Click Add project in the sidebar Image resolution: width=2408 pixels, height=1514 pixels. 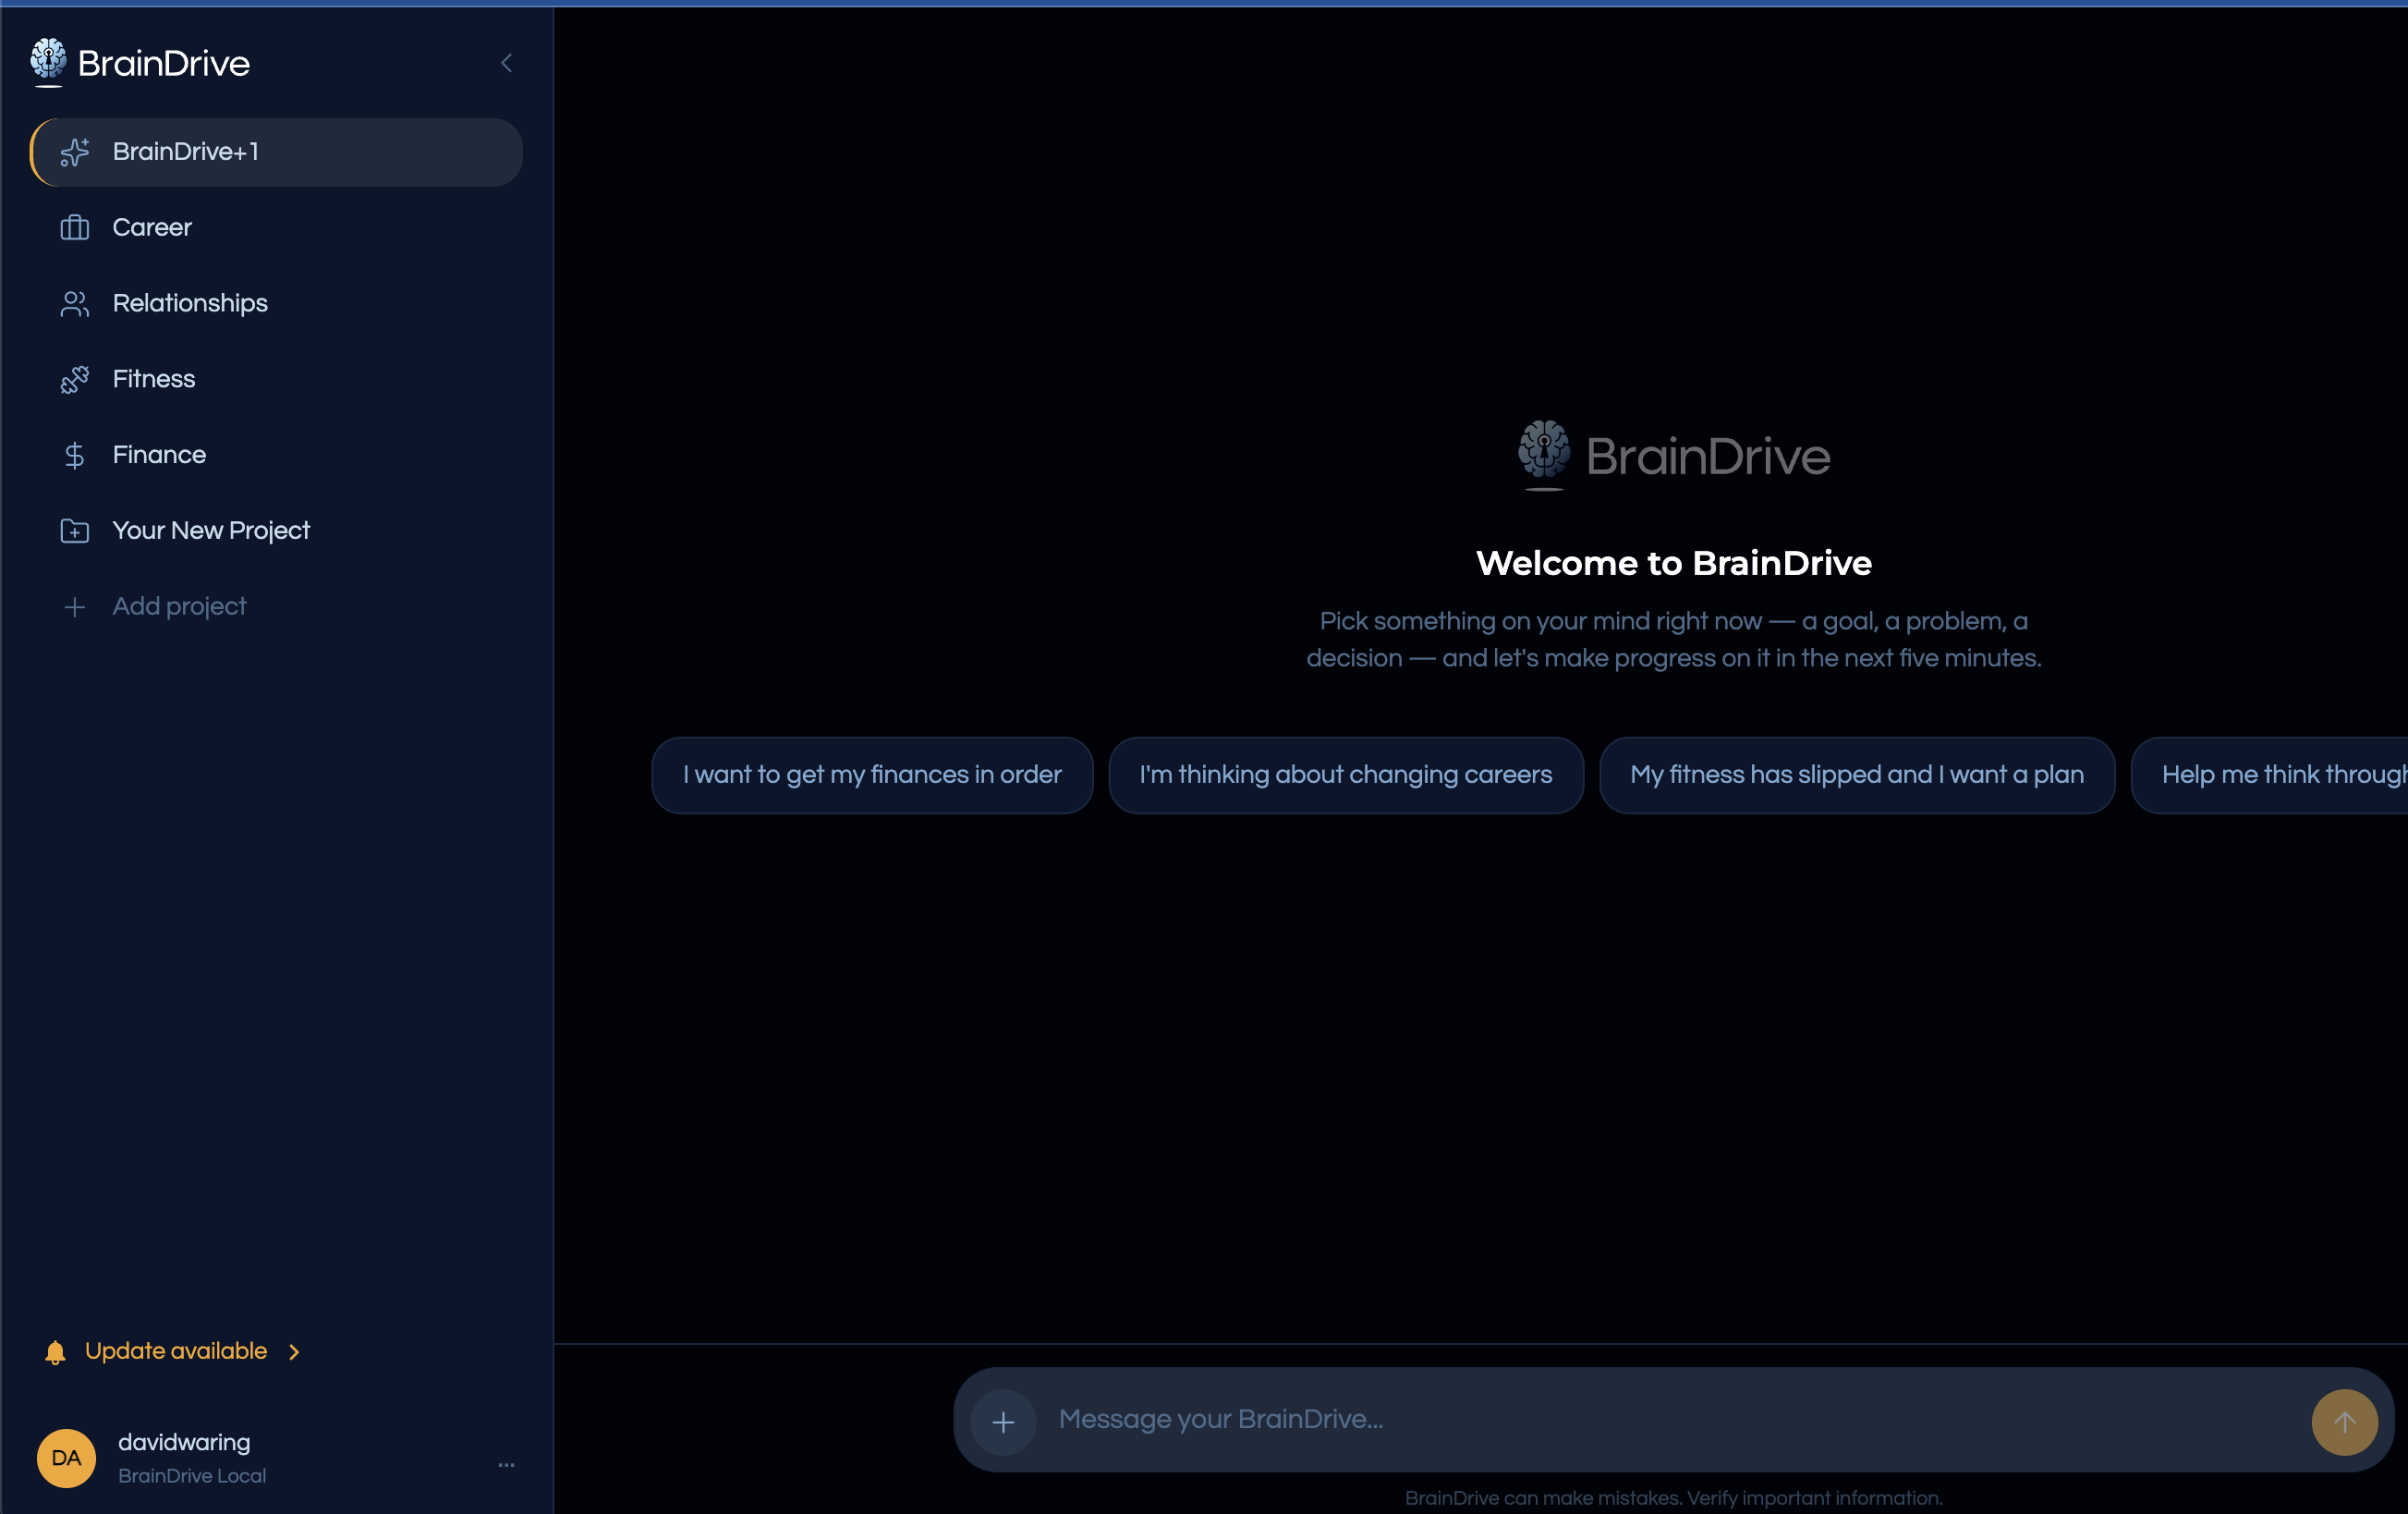[x=179, y=606]
